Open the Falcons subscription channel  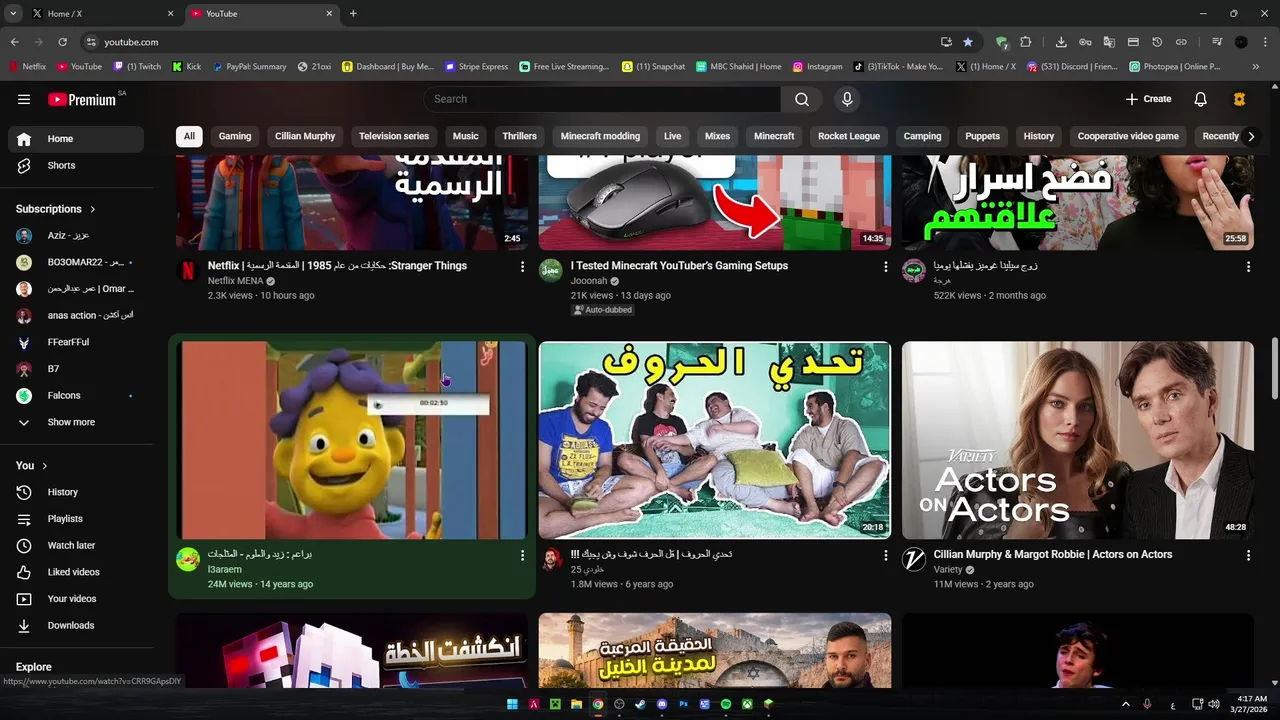pyautogui.click(x=76, y=396)
